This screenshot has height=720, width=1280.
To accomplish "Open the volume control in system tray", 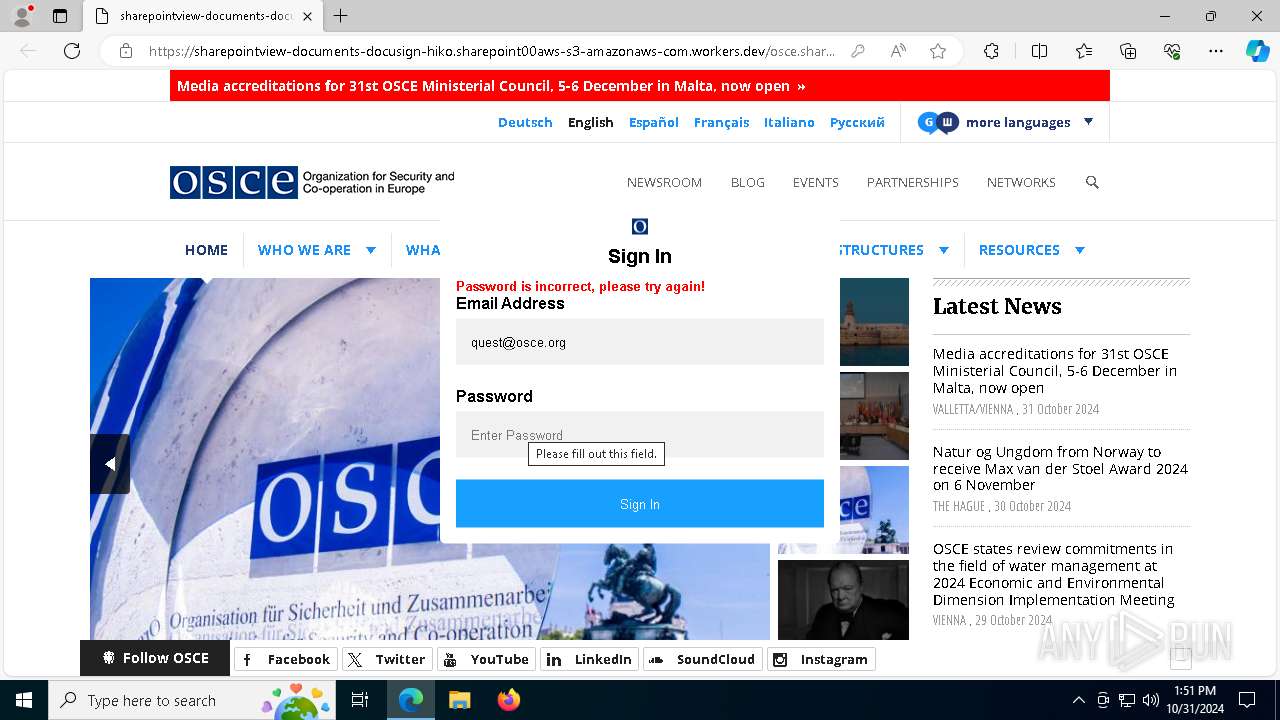I will [x=1151, y=700].
